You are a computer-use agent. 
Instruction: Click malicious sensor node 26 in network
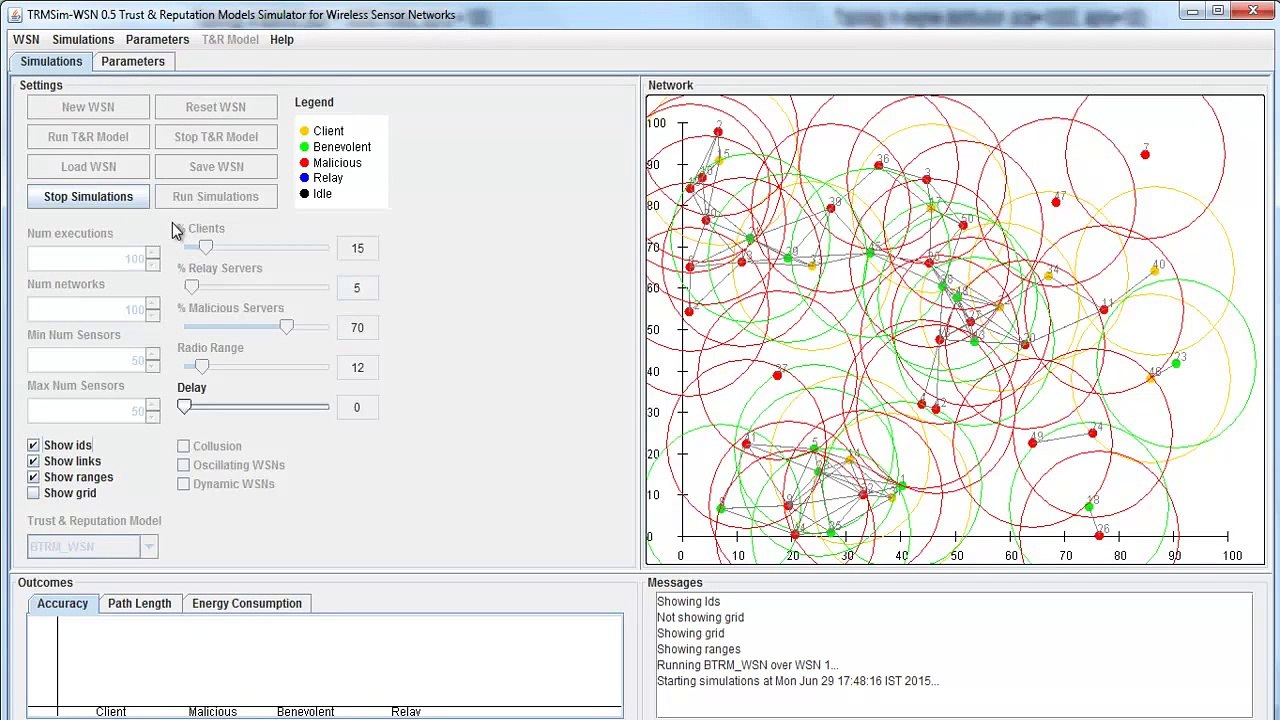1099,536
